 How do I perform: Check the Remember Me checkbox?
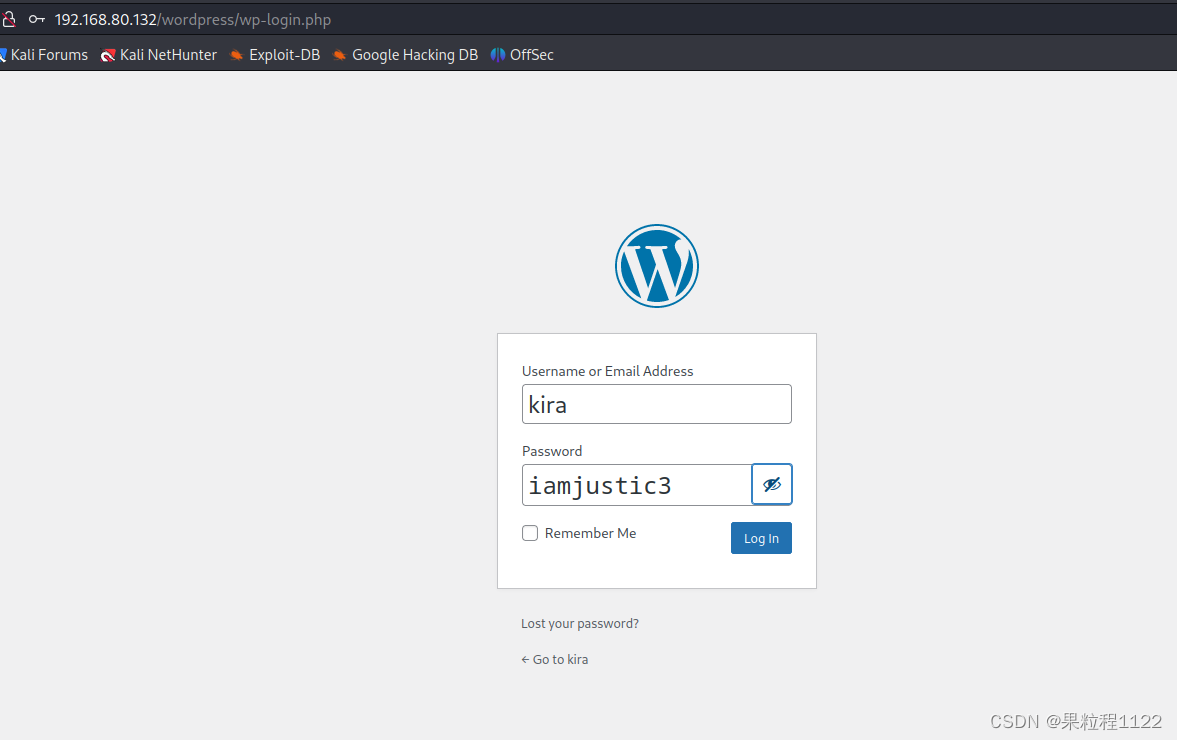pyautogui.click(x=530, y=533)
